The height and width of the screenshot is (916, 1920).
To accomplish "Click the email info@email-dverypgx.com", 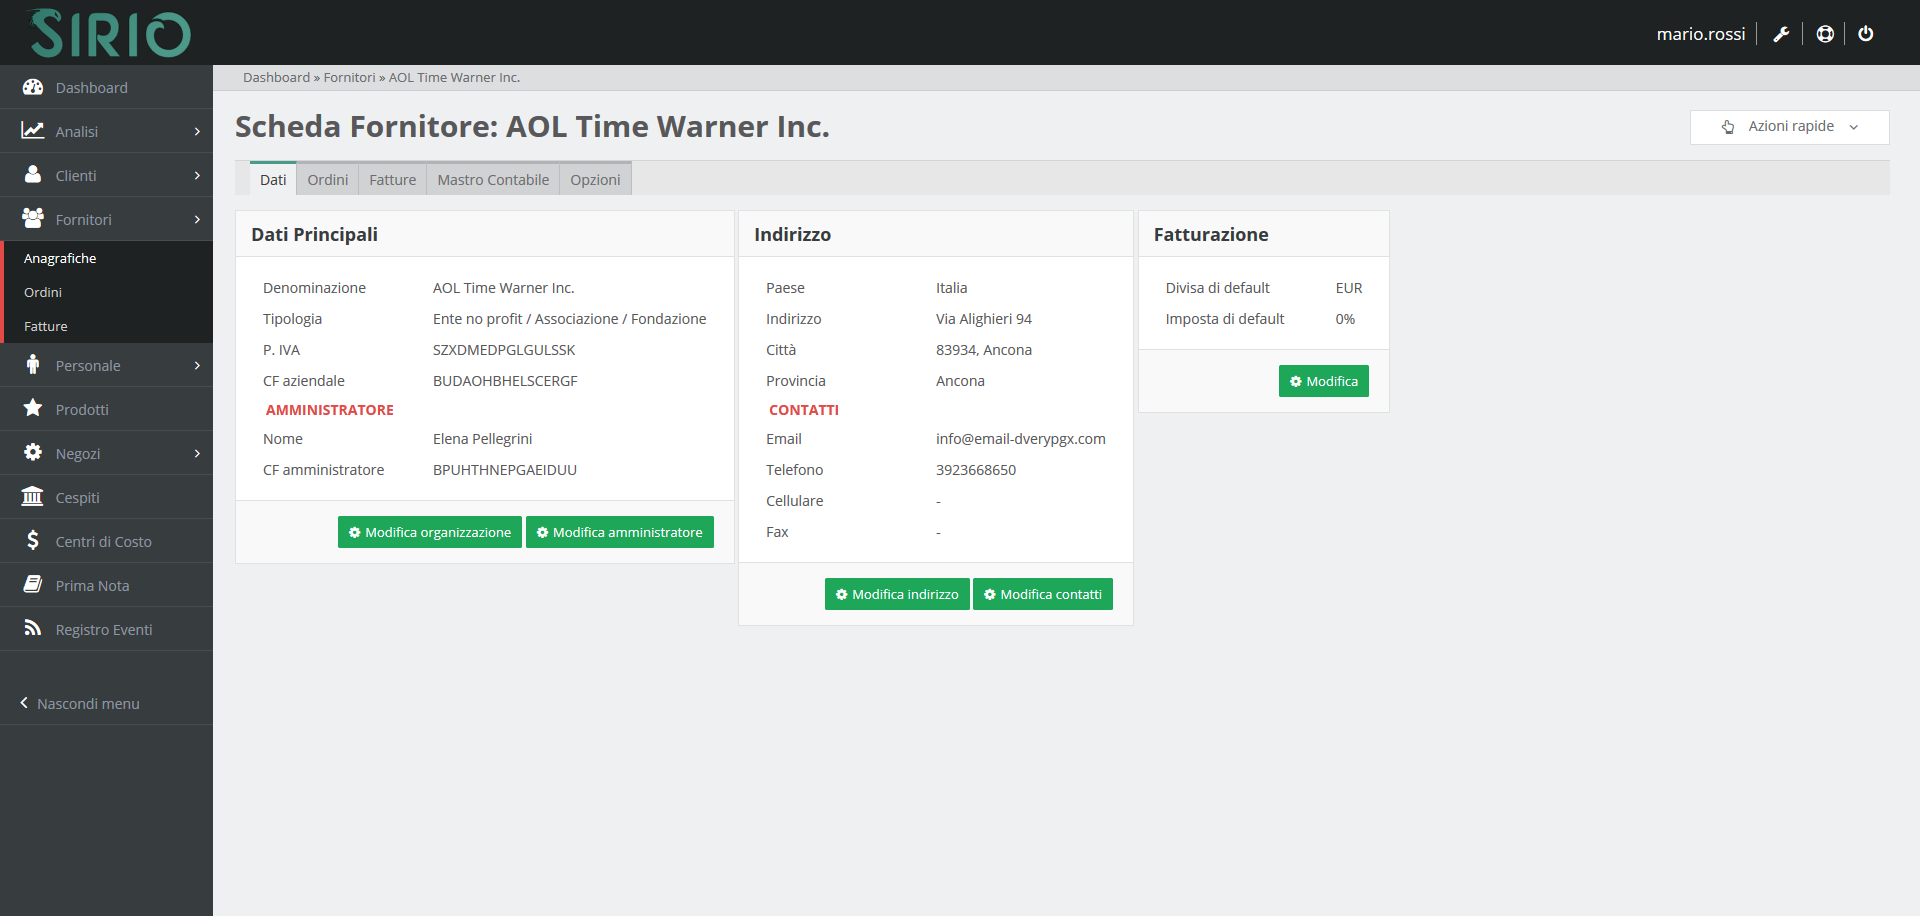I will pyautogui.click(x=1021, y=439).
